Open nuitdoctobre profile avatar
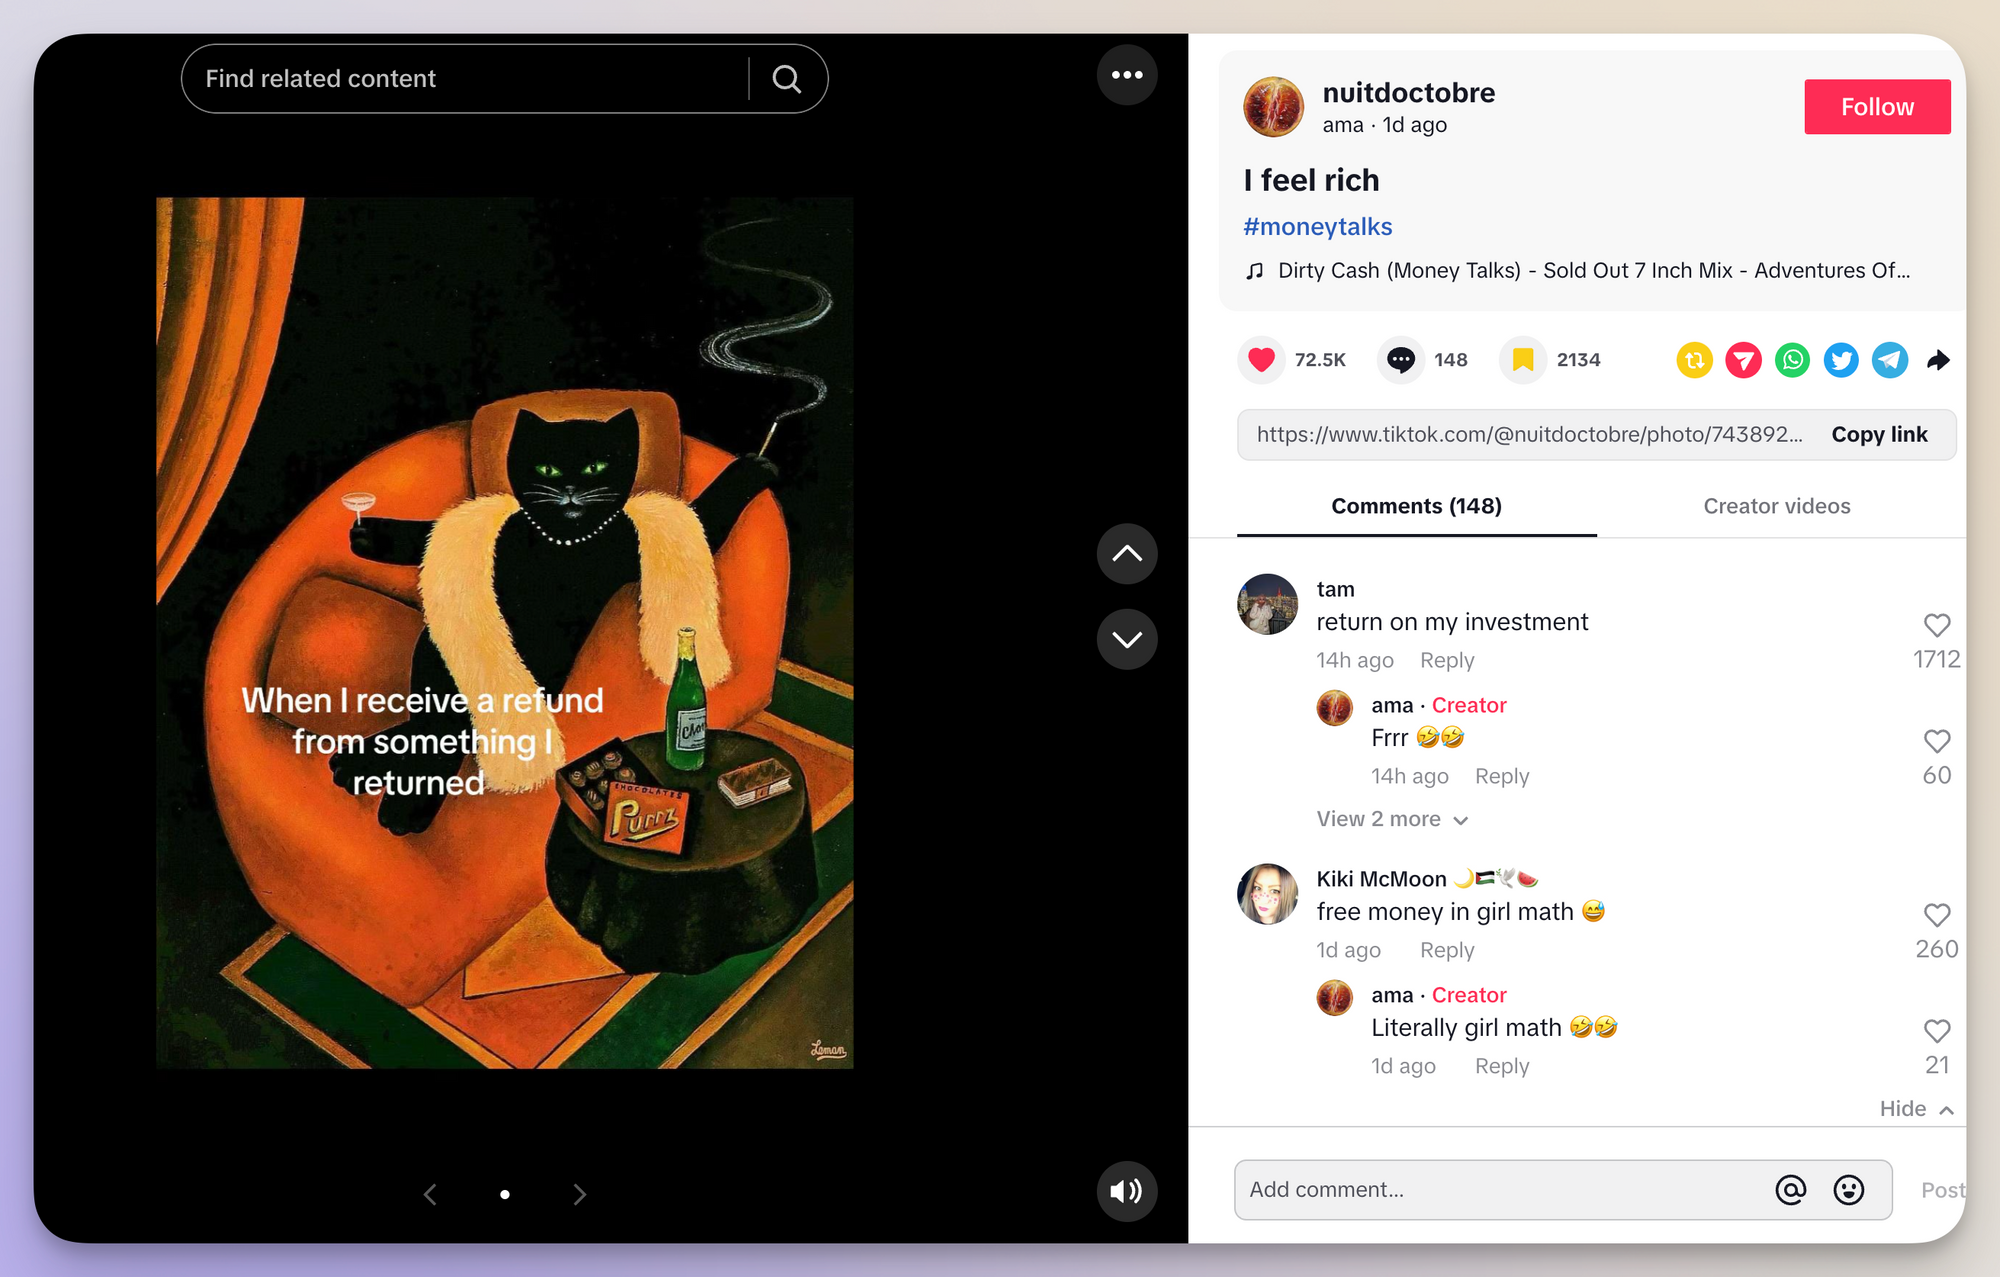The height and width of the screenshot is (1277, 2000). click(x=1273, y=107)
